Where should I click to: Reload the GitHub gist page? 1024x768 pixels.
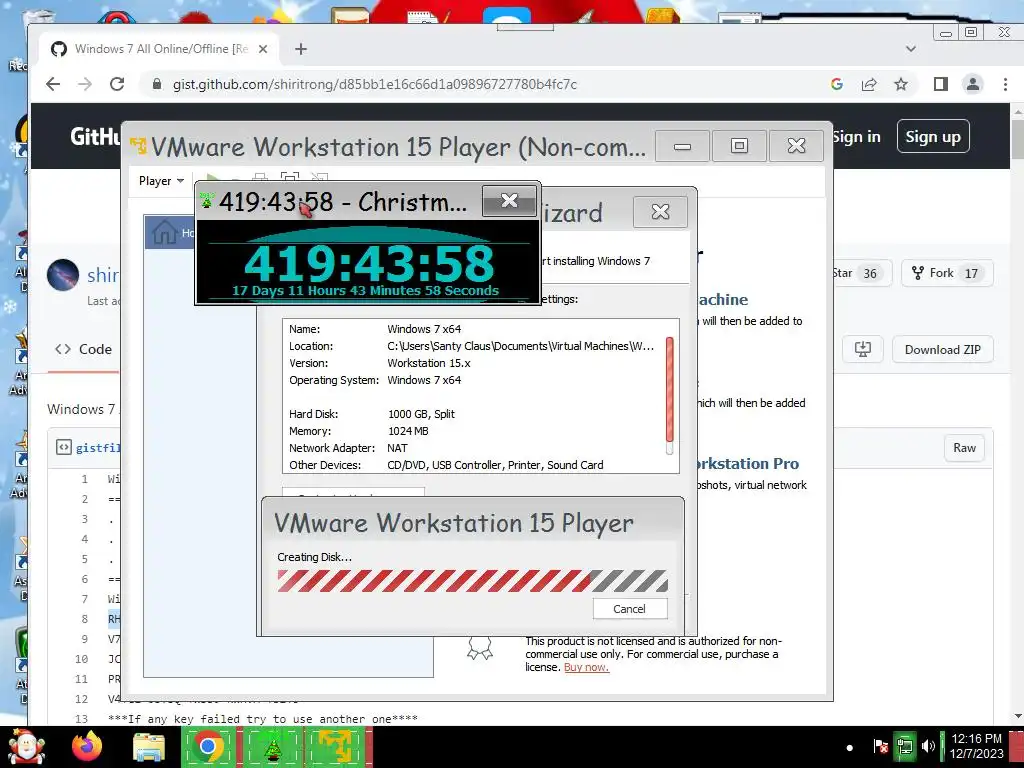(117, 84)
